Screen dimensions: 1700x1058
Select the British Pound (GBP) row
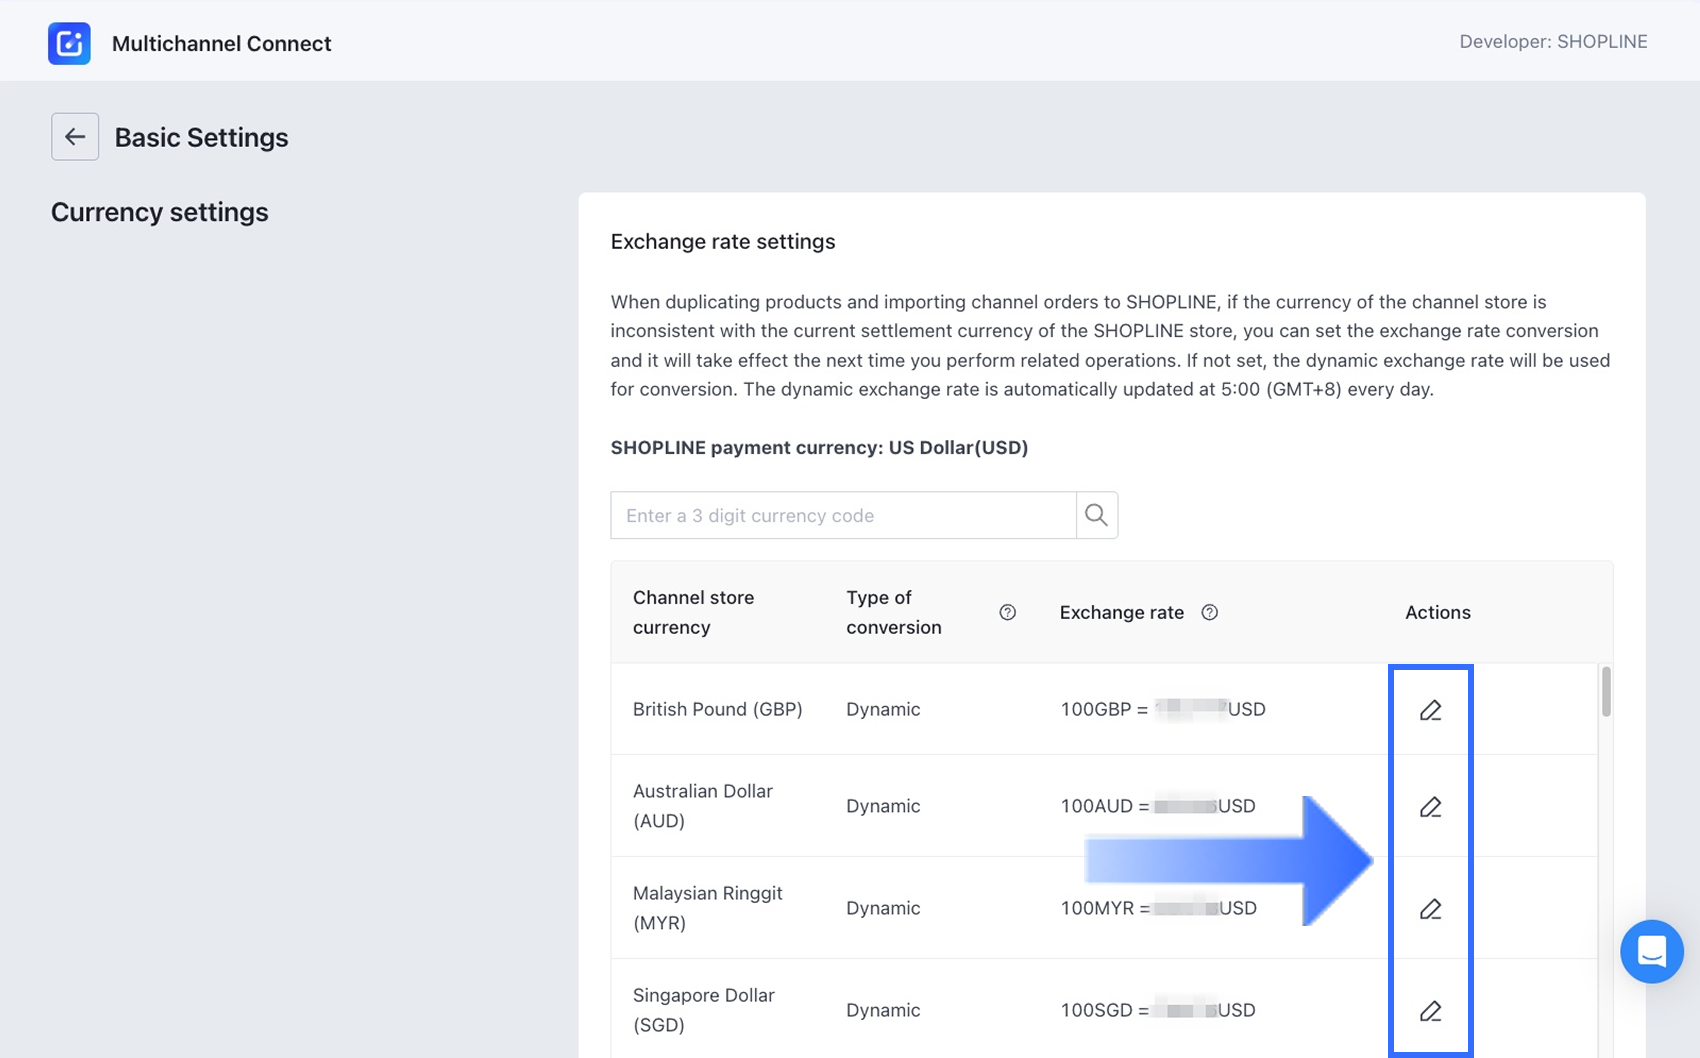717,709
